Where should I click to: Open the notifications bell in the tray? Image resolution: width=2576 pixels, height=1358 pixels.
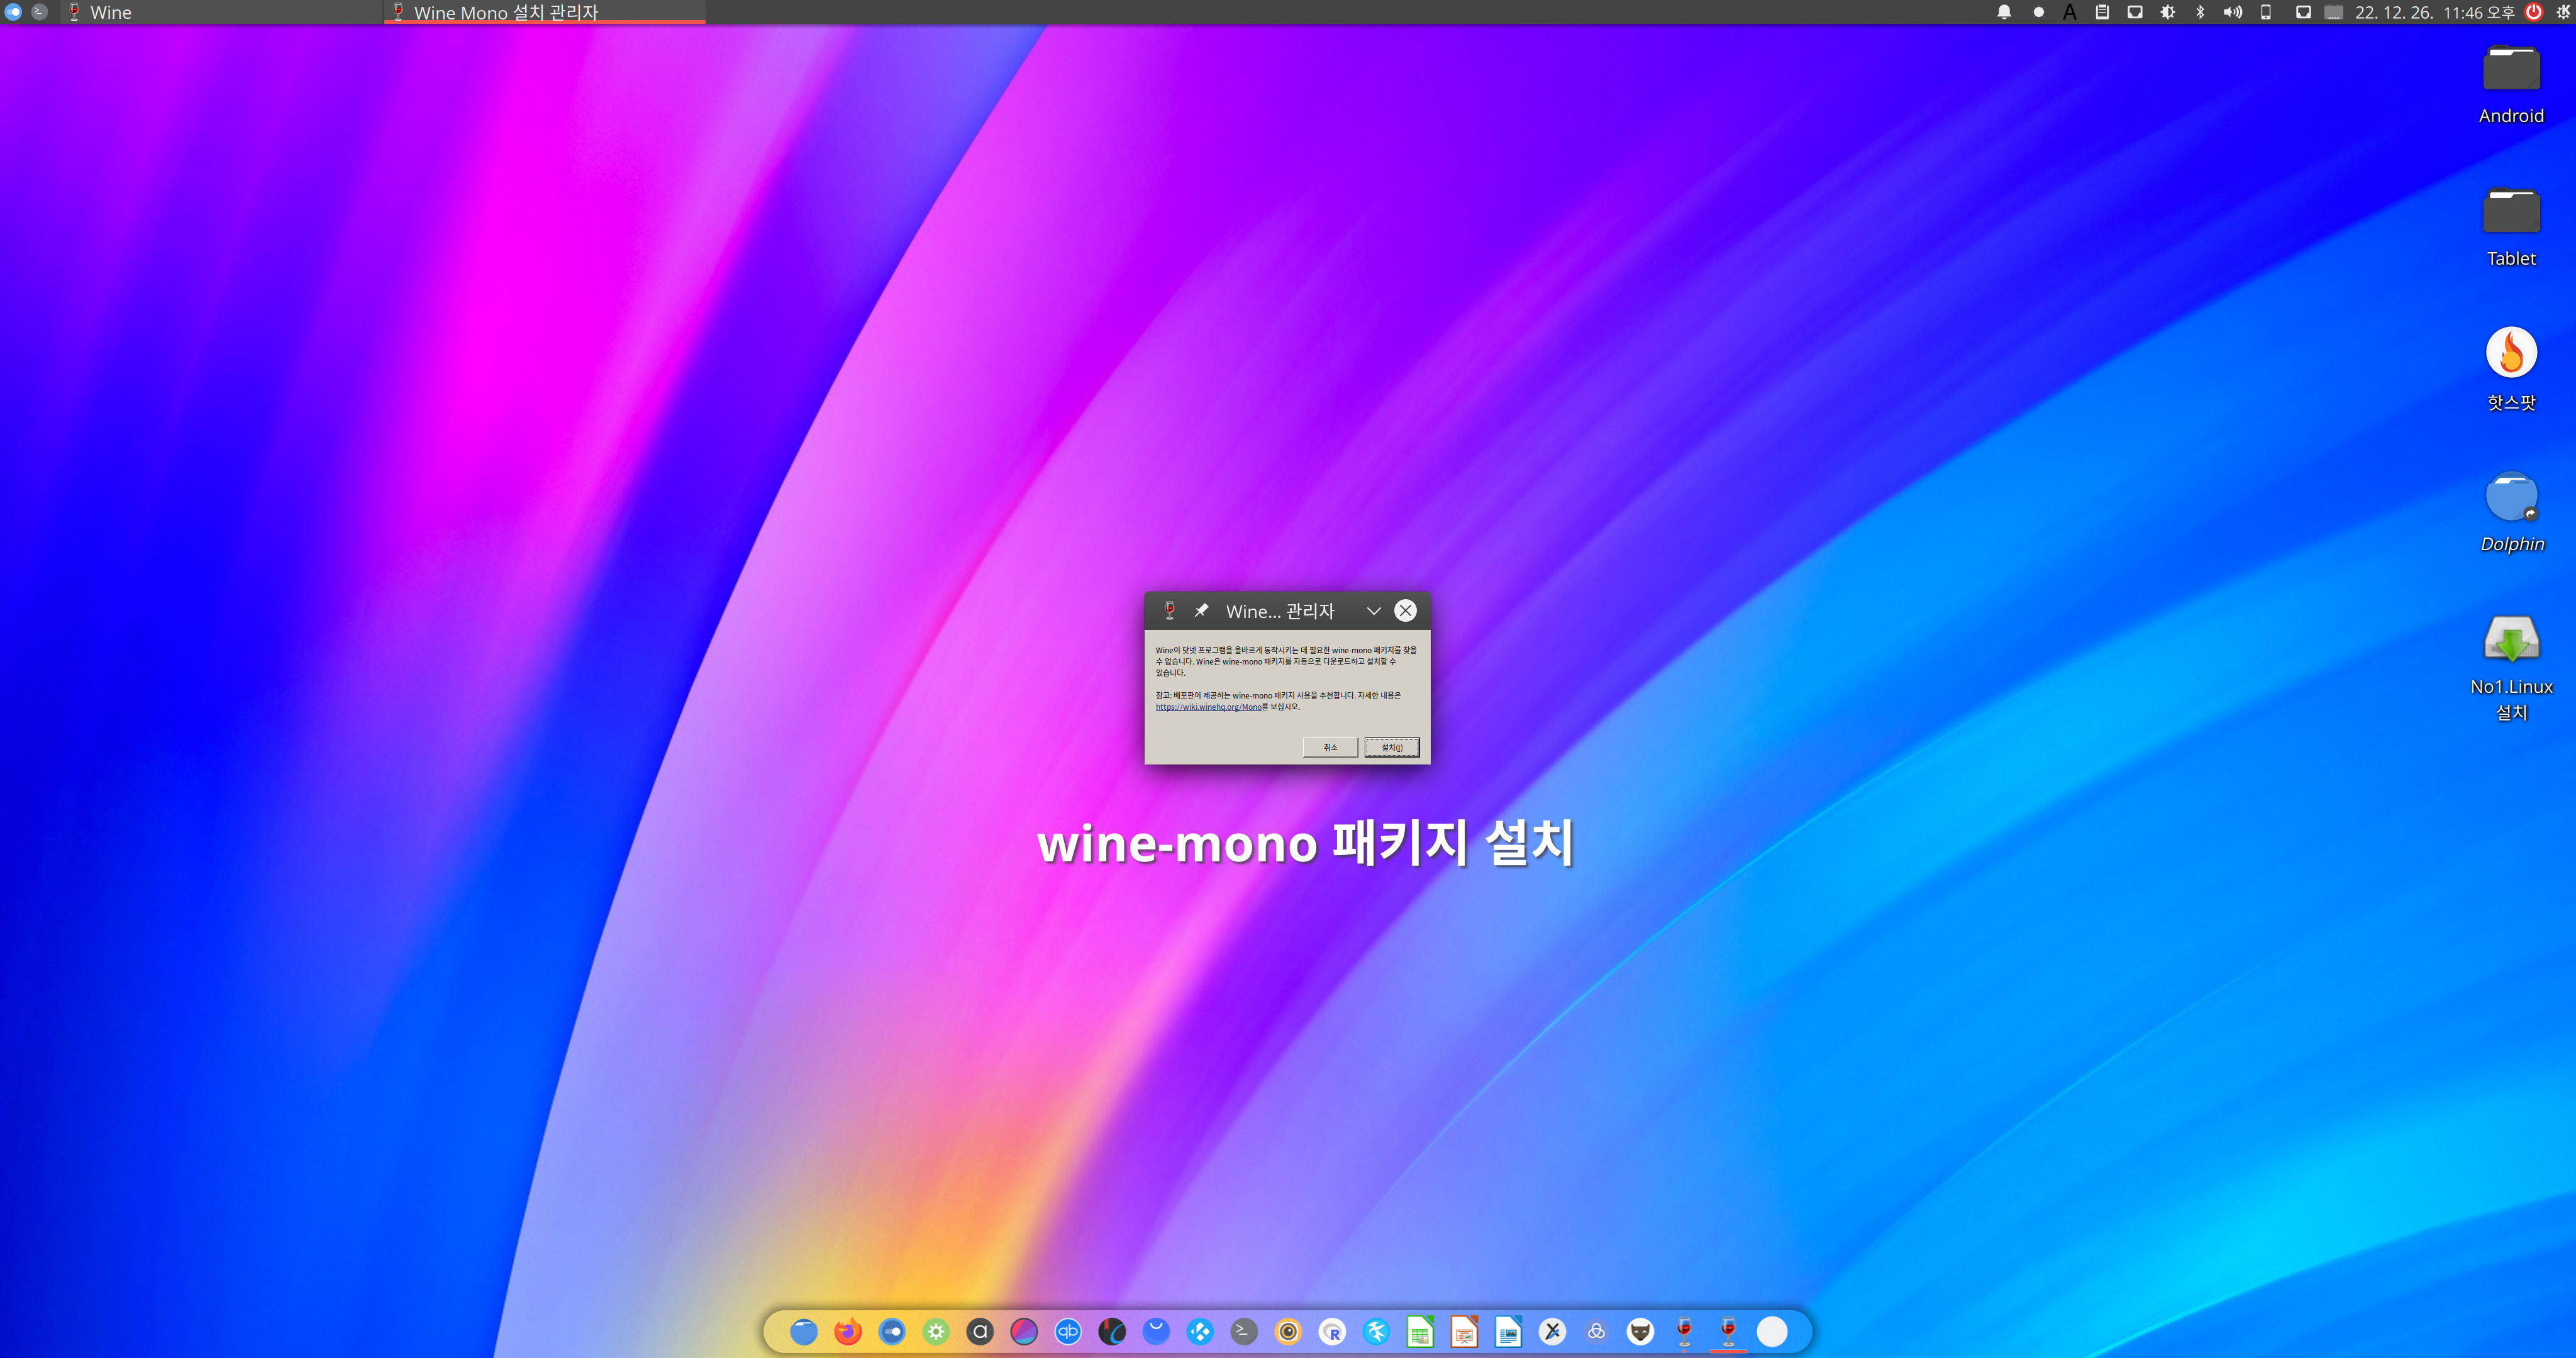tap(2004, 12)
